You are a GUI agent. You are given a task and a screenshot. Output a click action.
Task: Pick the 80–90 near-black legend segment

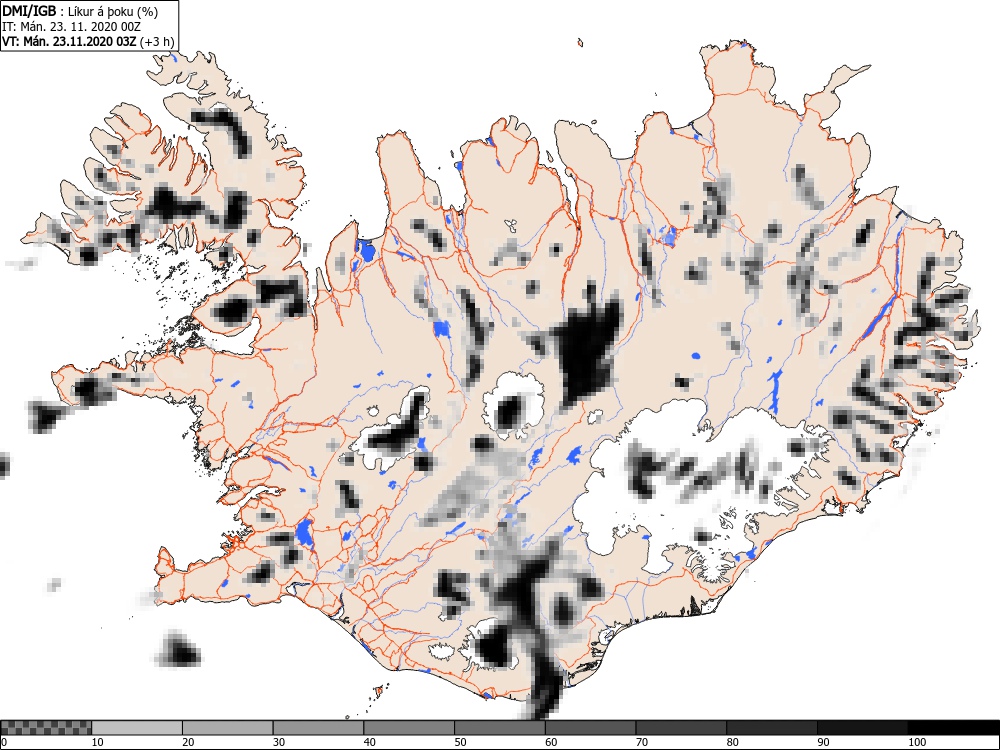point(772,727)
